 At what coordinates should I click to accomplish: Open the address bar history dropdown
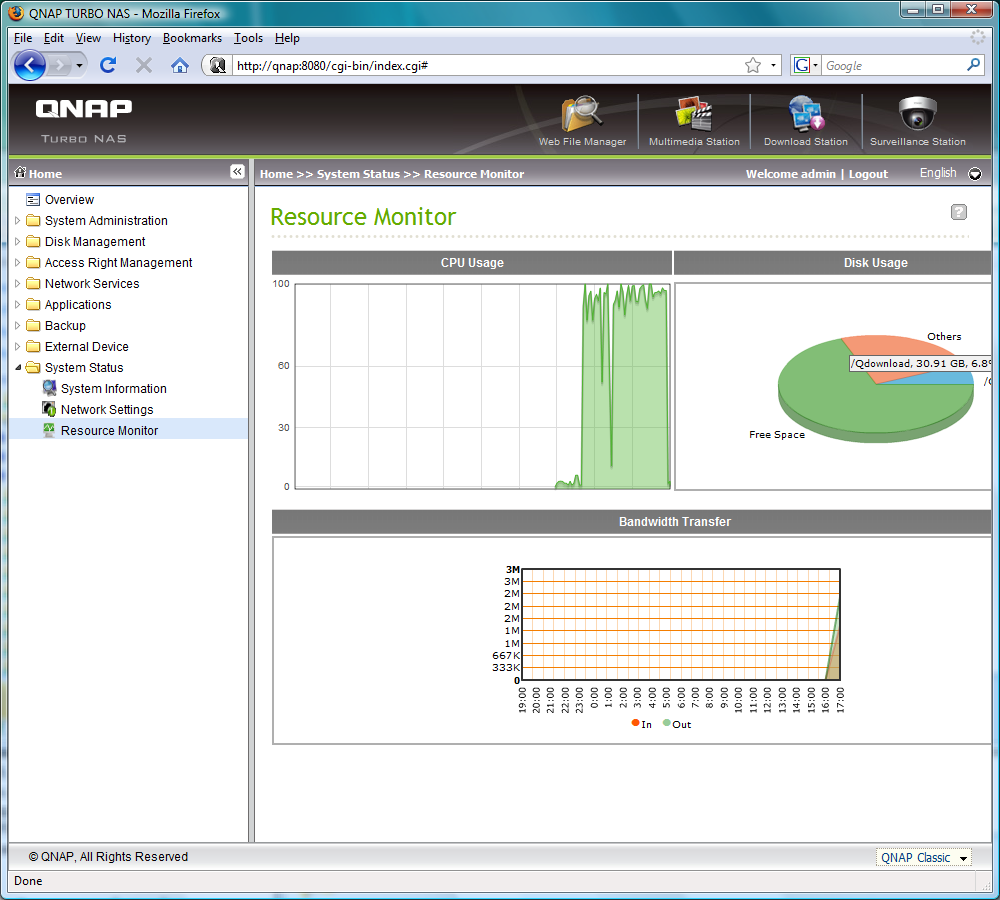(773, 65)
